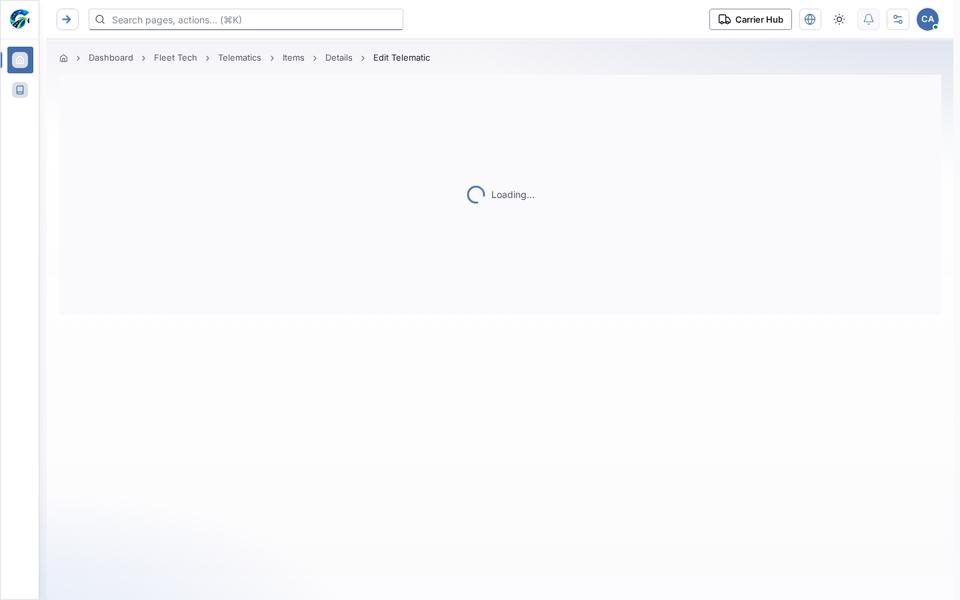Go to Details breadcrumb

[339, 58]
